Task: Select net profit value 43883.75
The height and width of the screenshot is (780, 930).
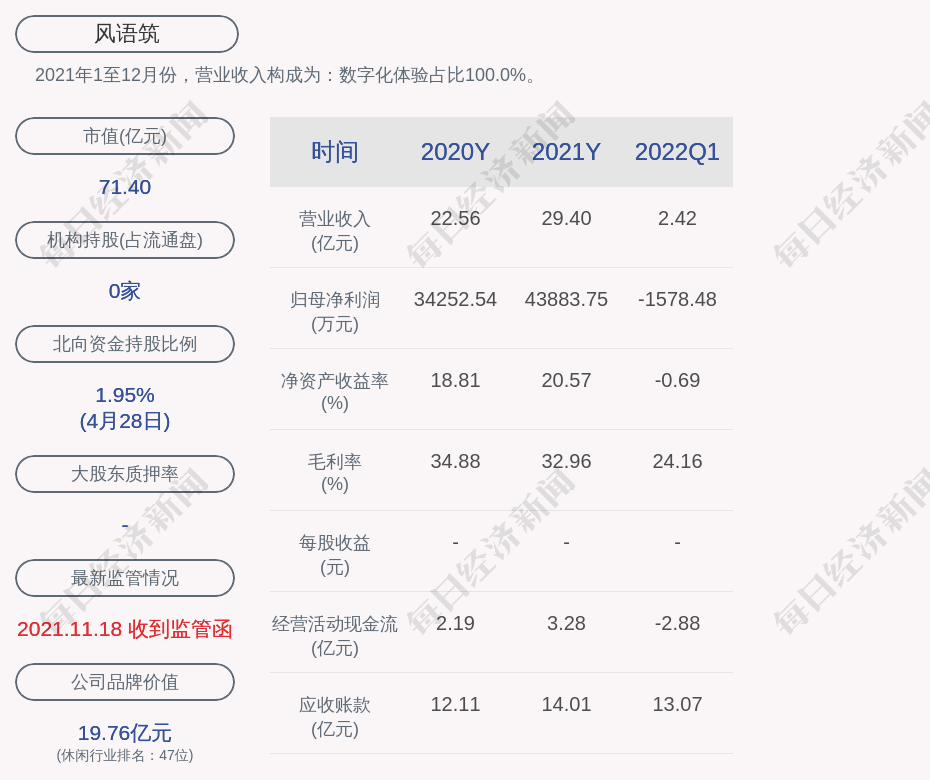Action: (x=566, y=299)
